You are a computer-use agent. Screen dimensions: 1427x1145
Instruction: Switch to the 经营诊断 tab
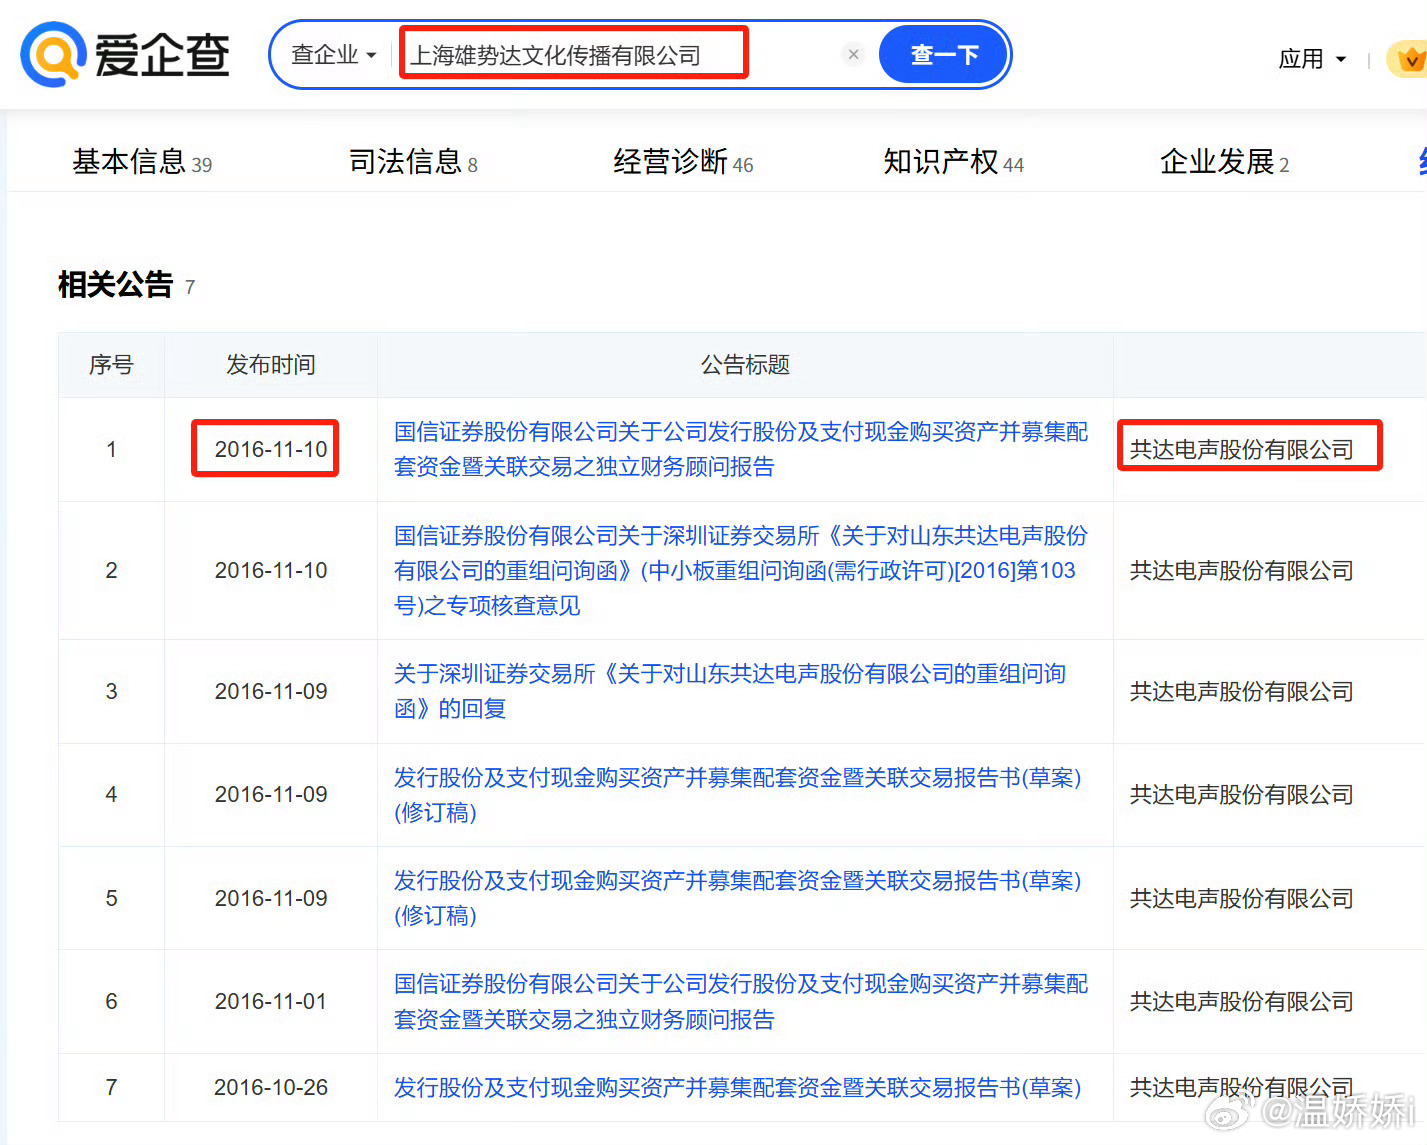(x=683, y=161)
